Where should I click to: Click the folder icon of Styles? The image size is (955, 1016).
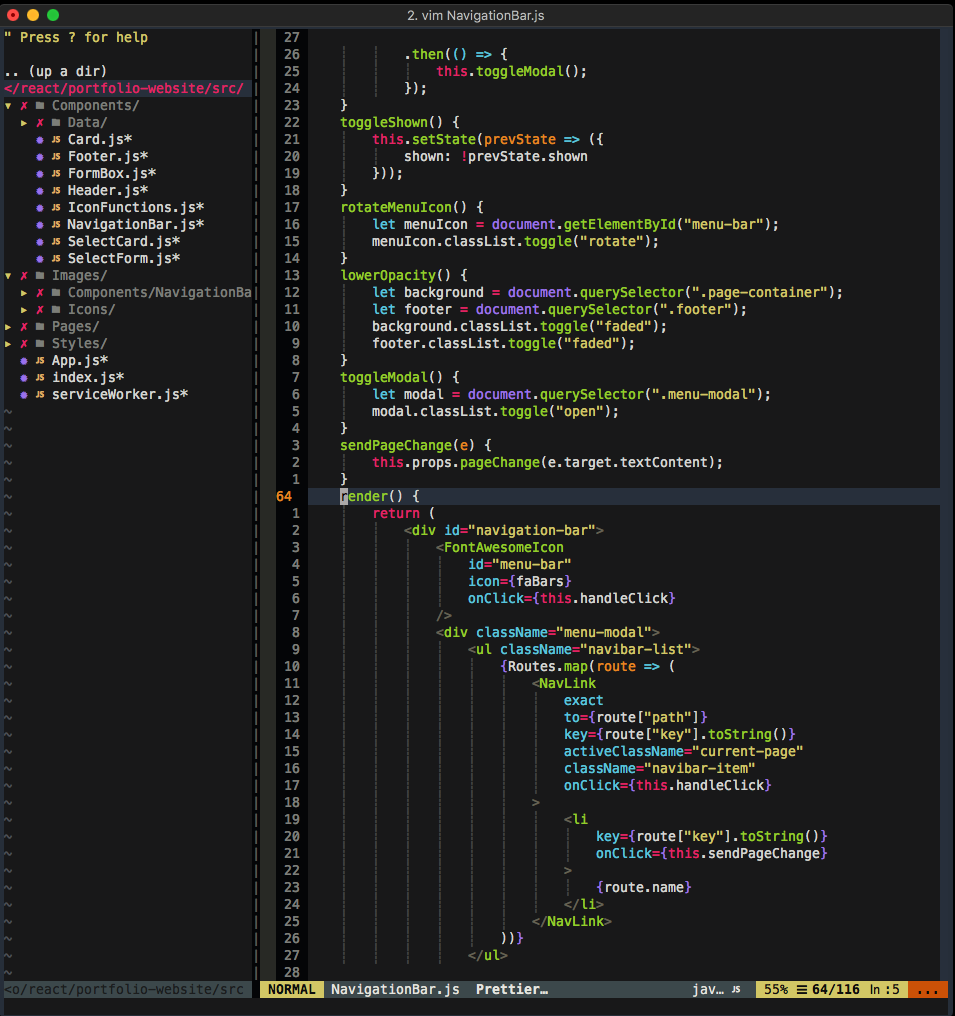pyautogui.click(x=40, y=343)
